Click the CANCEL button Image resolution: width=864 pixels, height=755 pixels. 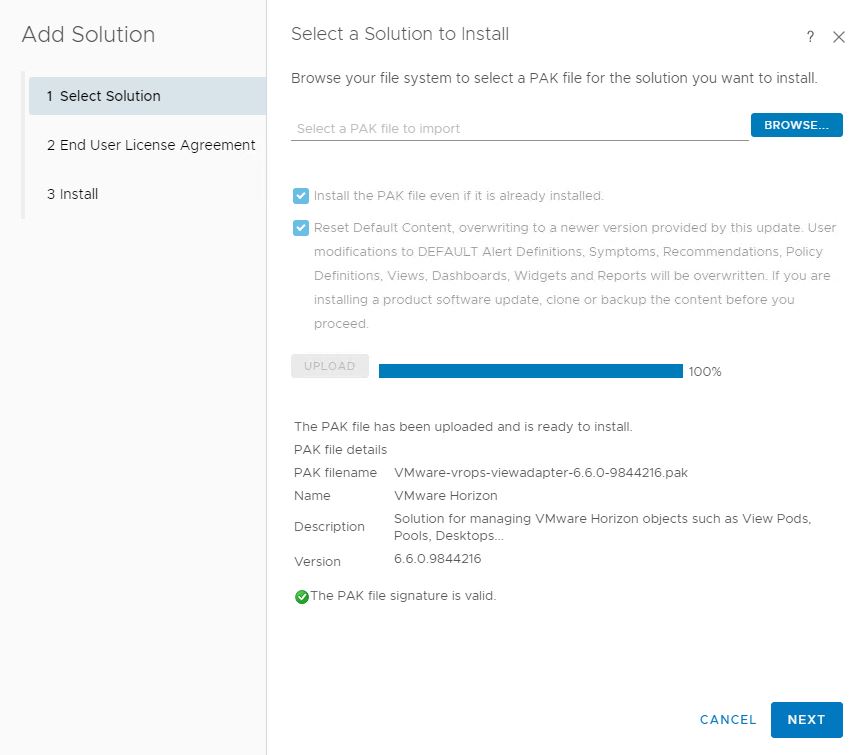pyautogui.click(x=728, y=720)
